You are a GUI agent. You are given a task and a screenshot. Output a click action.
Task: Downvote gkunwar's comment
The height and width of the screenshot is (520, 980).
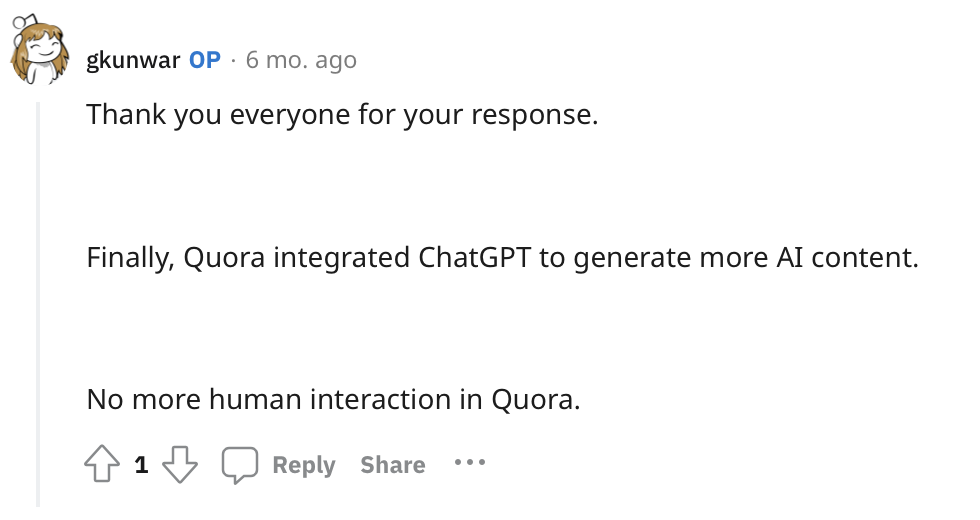coord(180,464)
